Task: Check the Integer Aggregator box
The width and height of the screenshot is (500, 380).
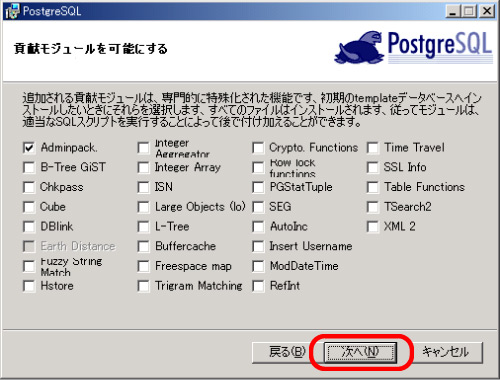Action: click(144, 148)
